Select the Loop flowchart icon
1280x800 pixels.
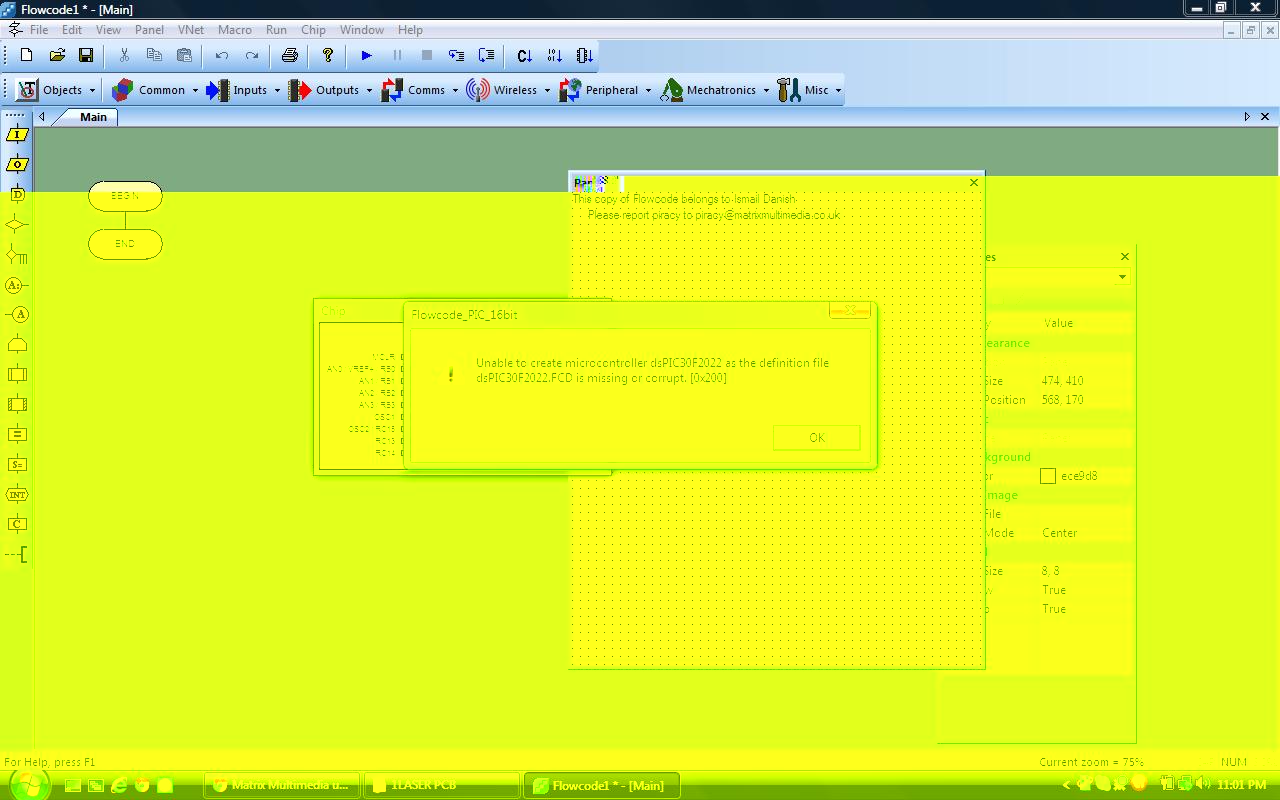click(x=17, y=345)
